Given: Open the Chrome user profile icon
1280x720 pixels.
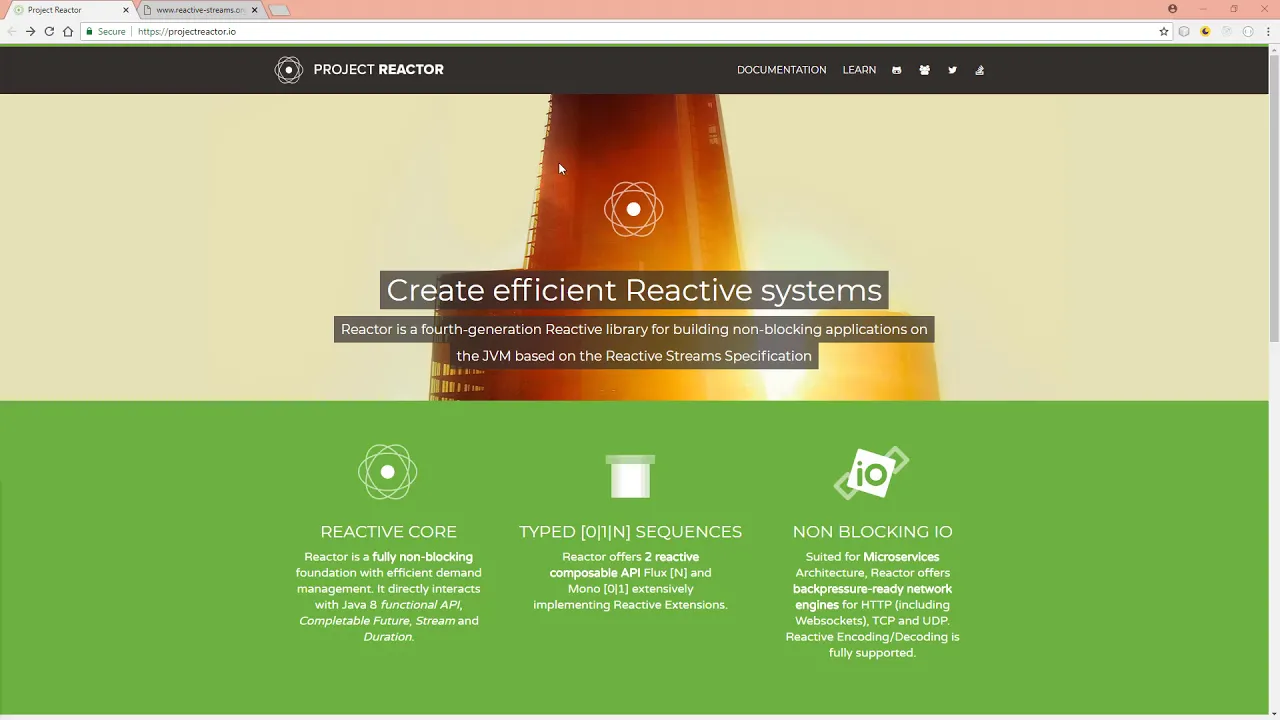Looking at the screenshot, I should pyautogui.click(x=1173, y=9).
